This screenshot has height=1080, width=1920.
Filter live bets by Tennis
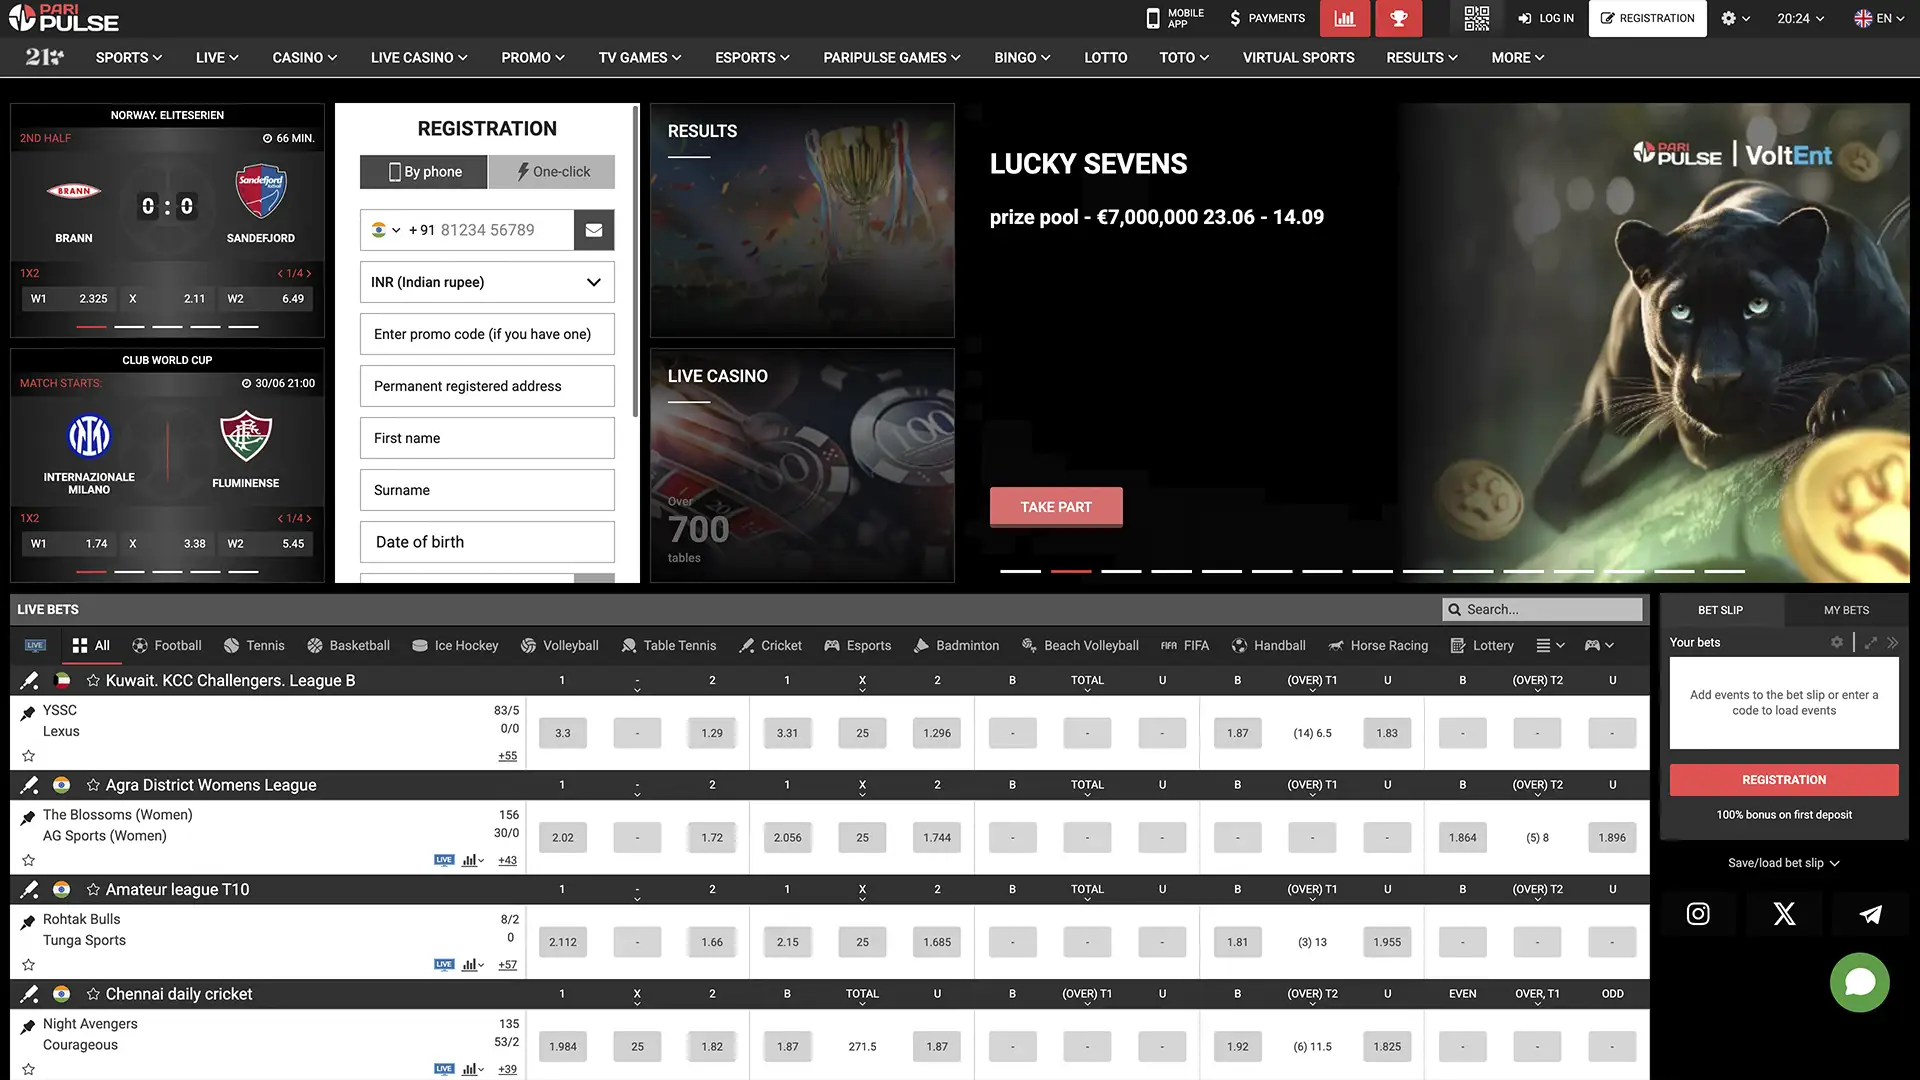(254, 646)
